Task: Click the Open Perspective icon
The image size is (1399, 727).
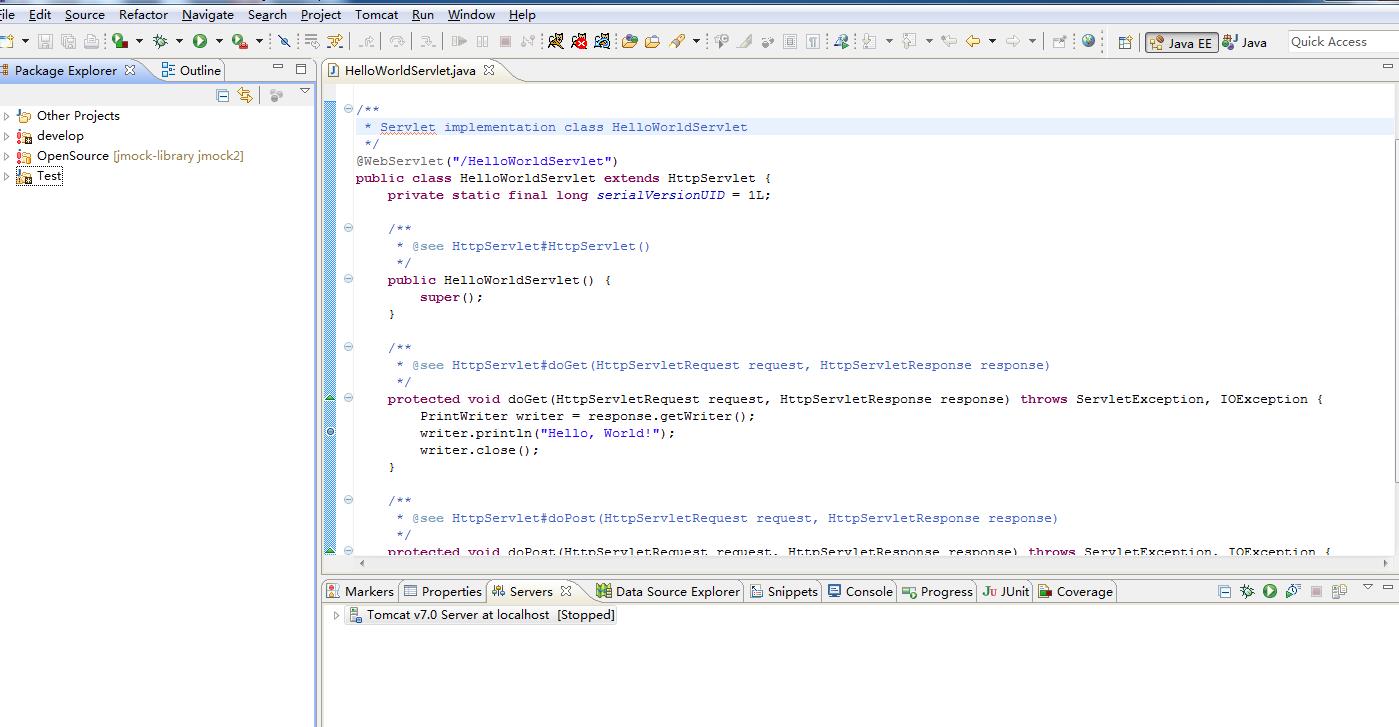Action: tap(1125, 42)
